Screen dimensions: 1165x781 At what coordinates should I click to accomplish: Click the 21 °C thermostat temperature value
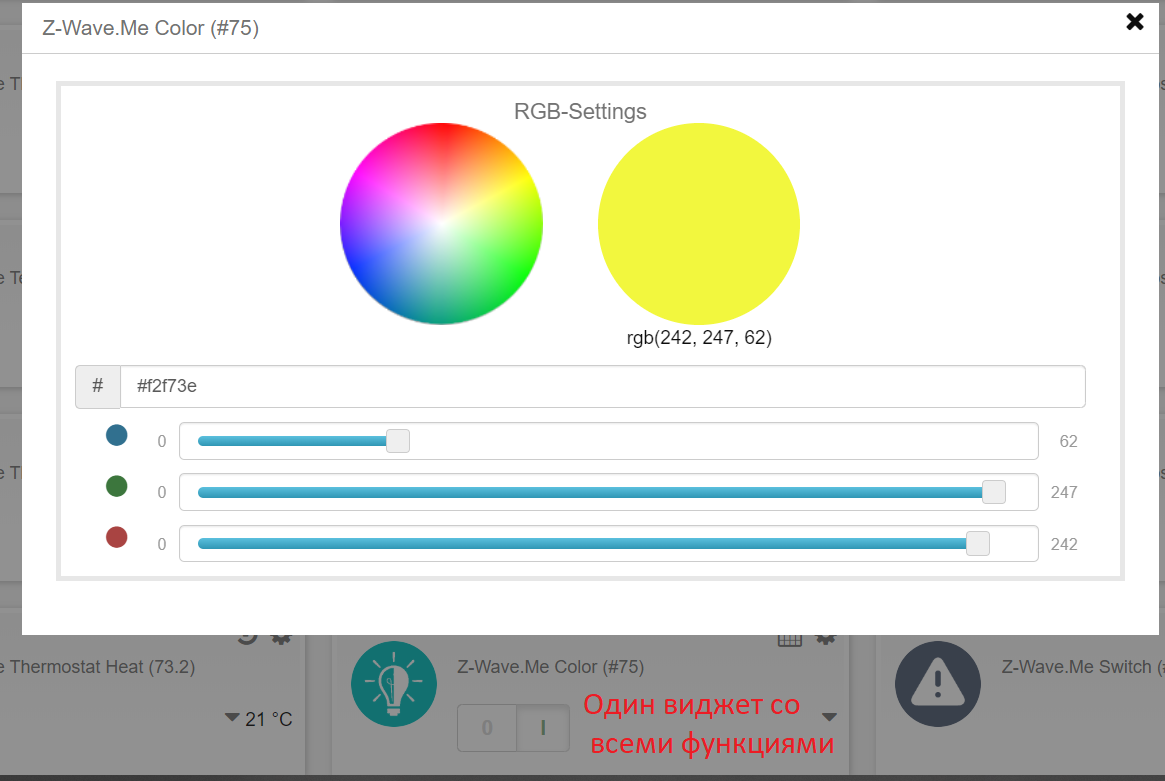[x=269, y=719]
